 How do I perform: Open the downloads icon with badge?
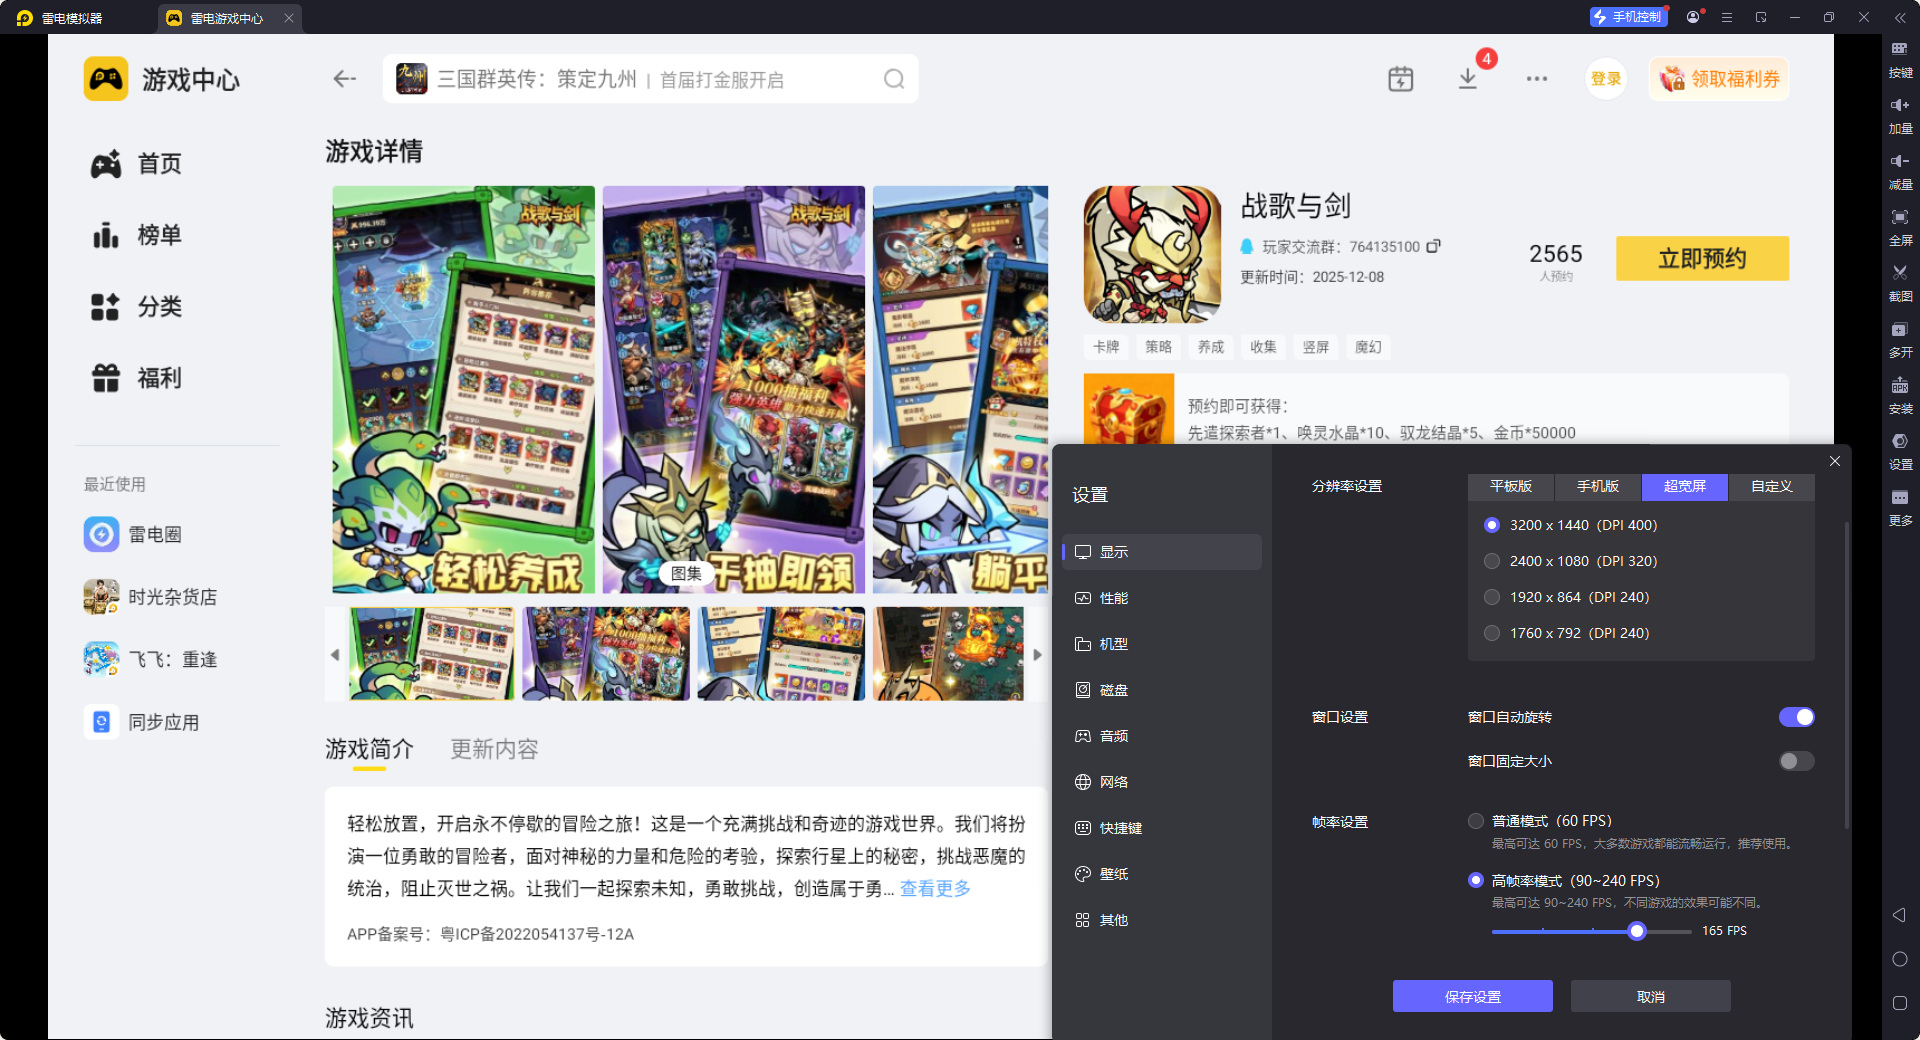pos(1468,79)
